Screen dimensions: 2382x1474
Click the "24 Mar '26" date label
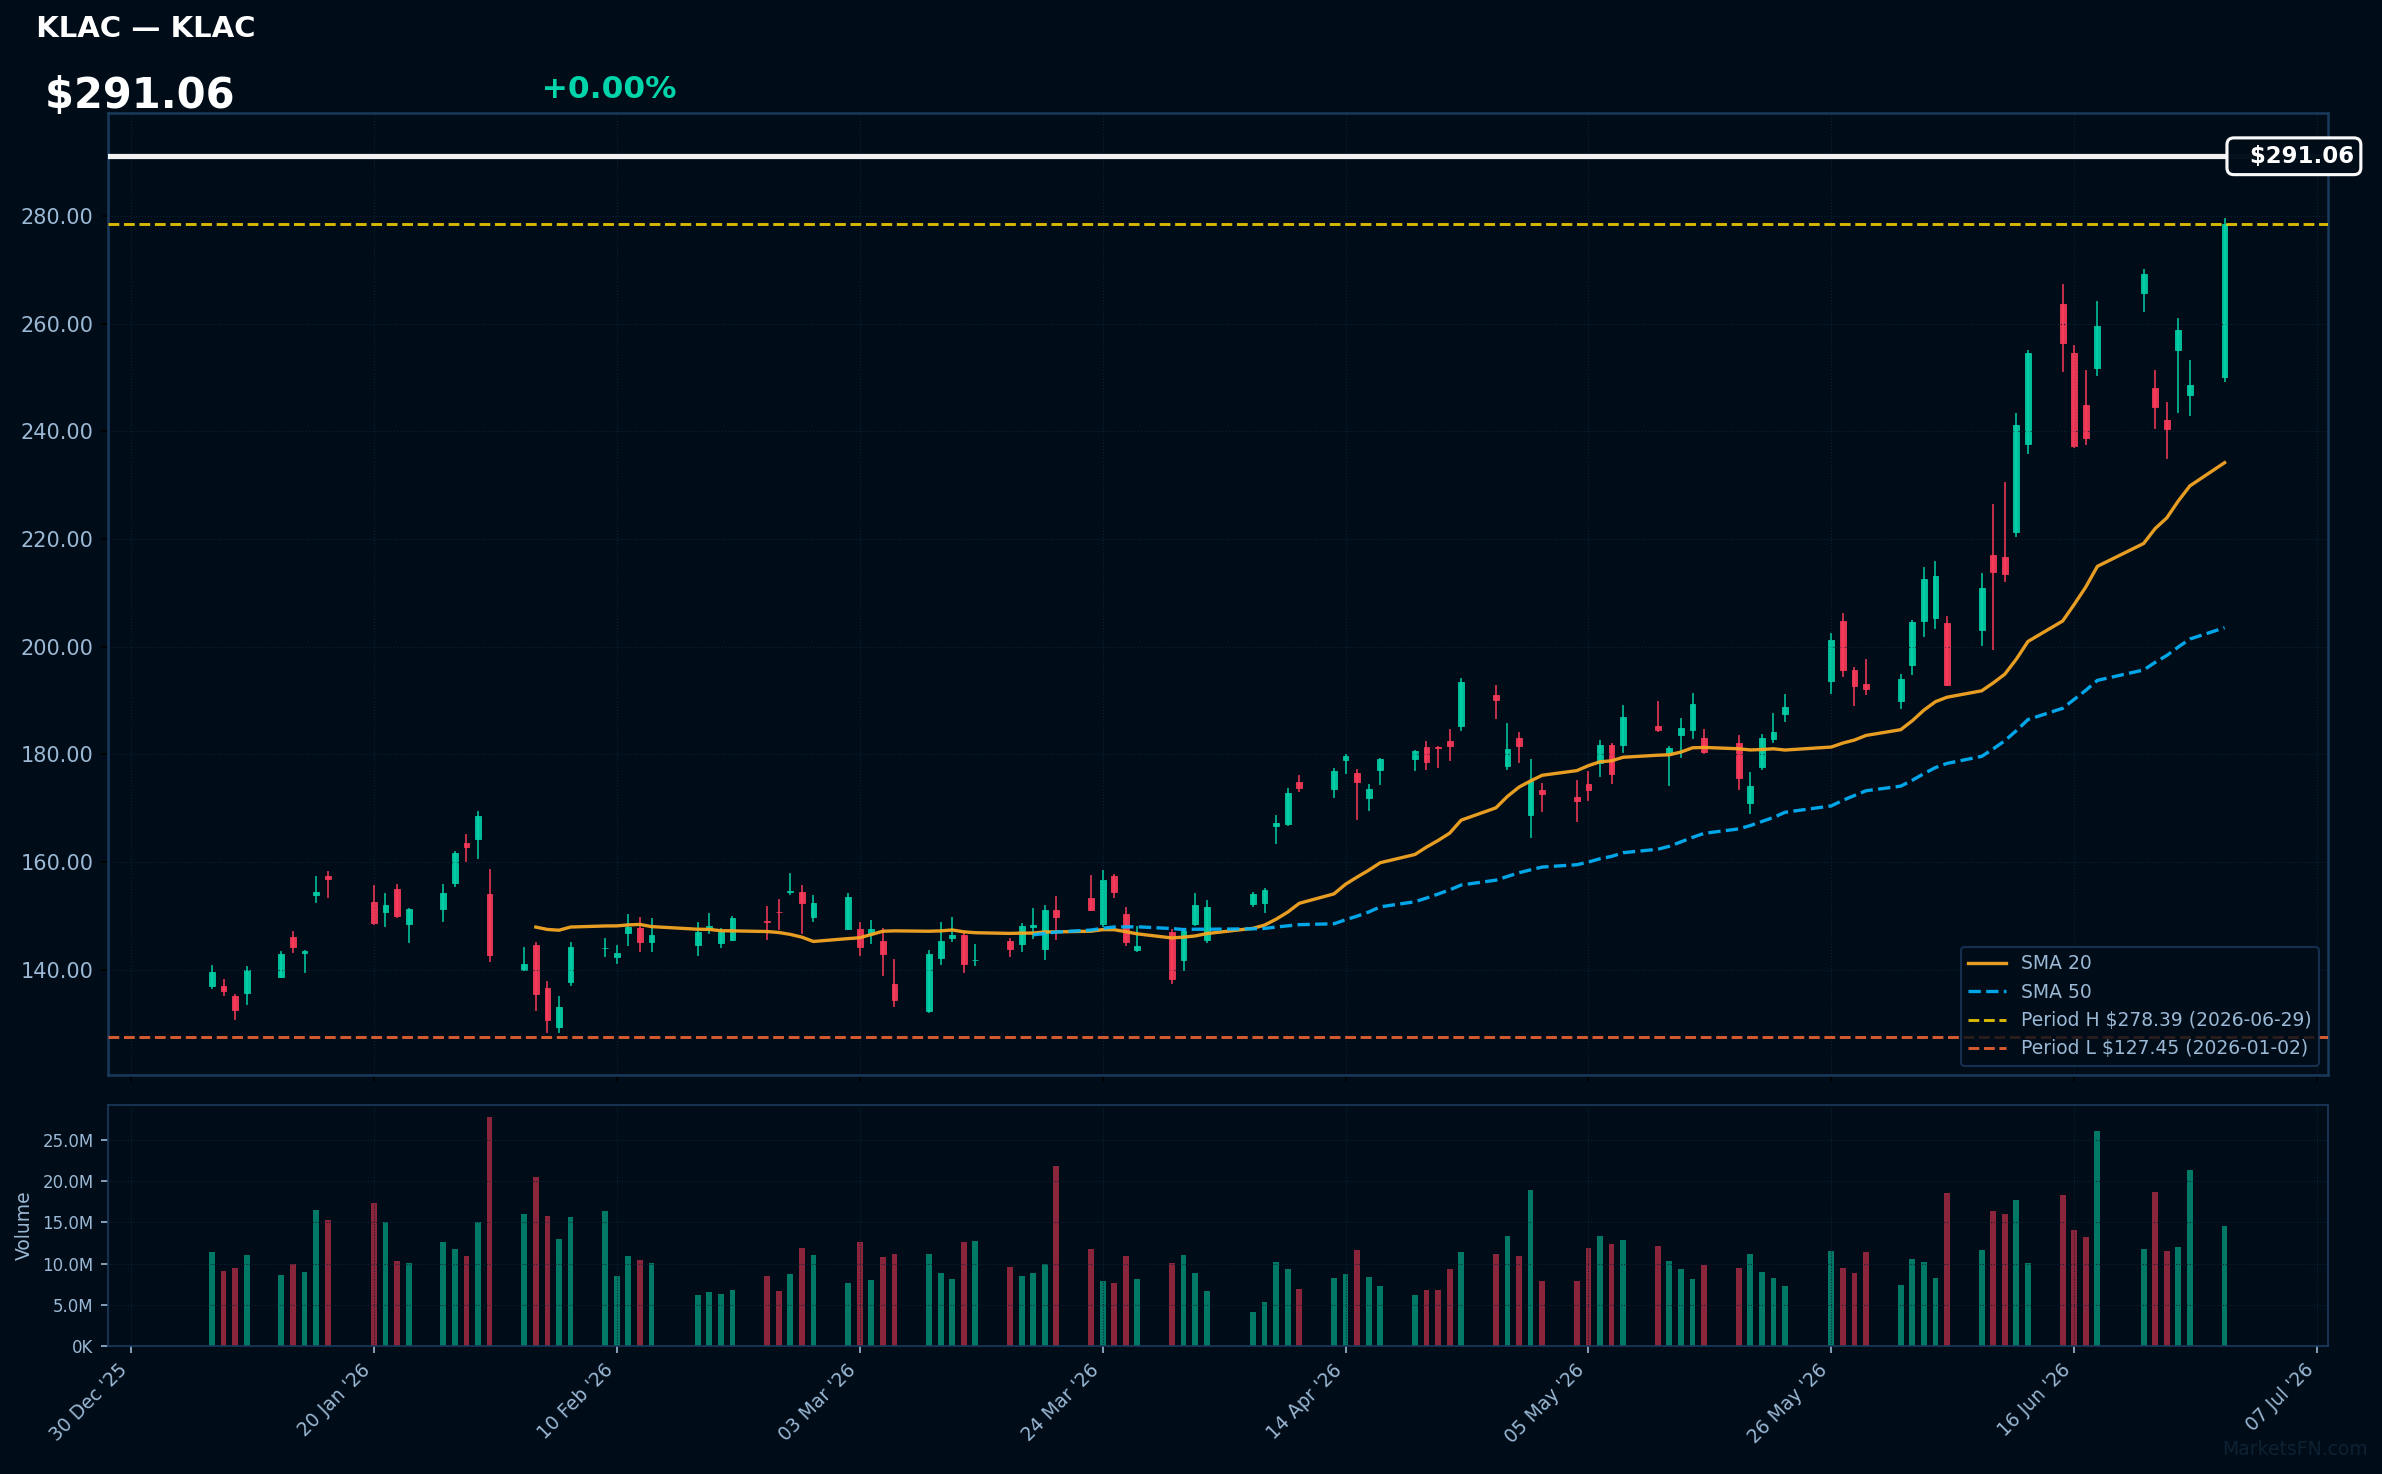tap(1060, 1401)
